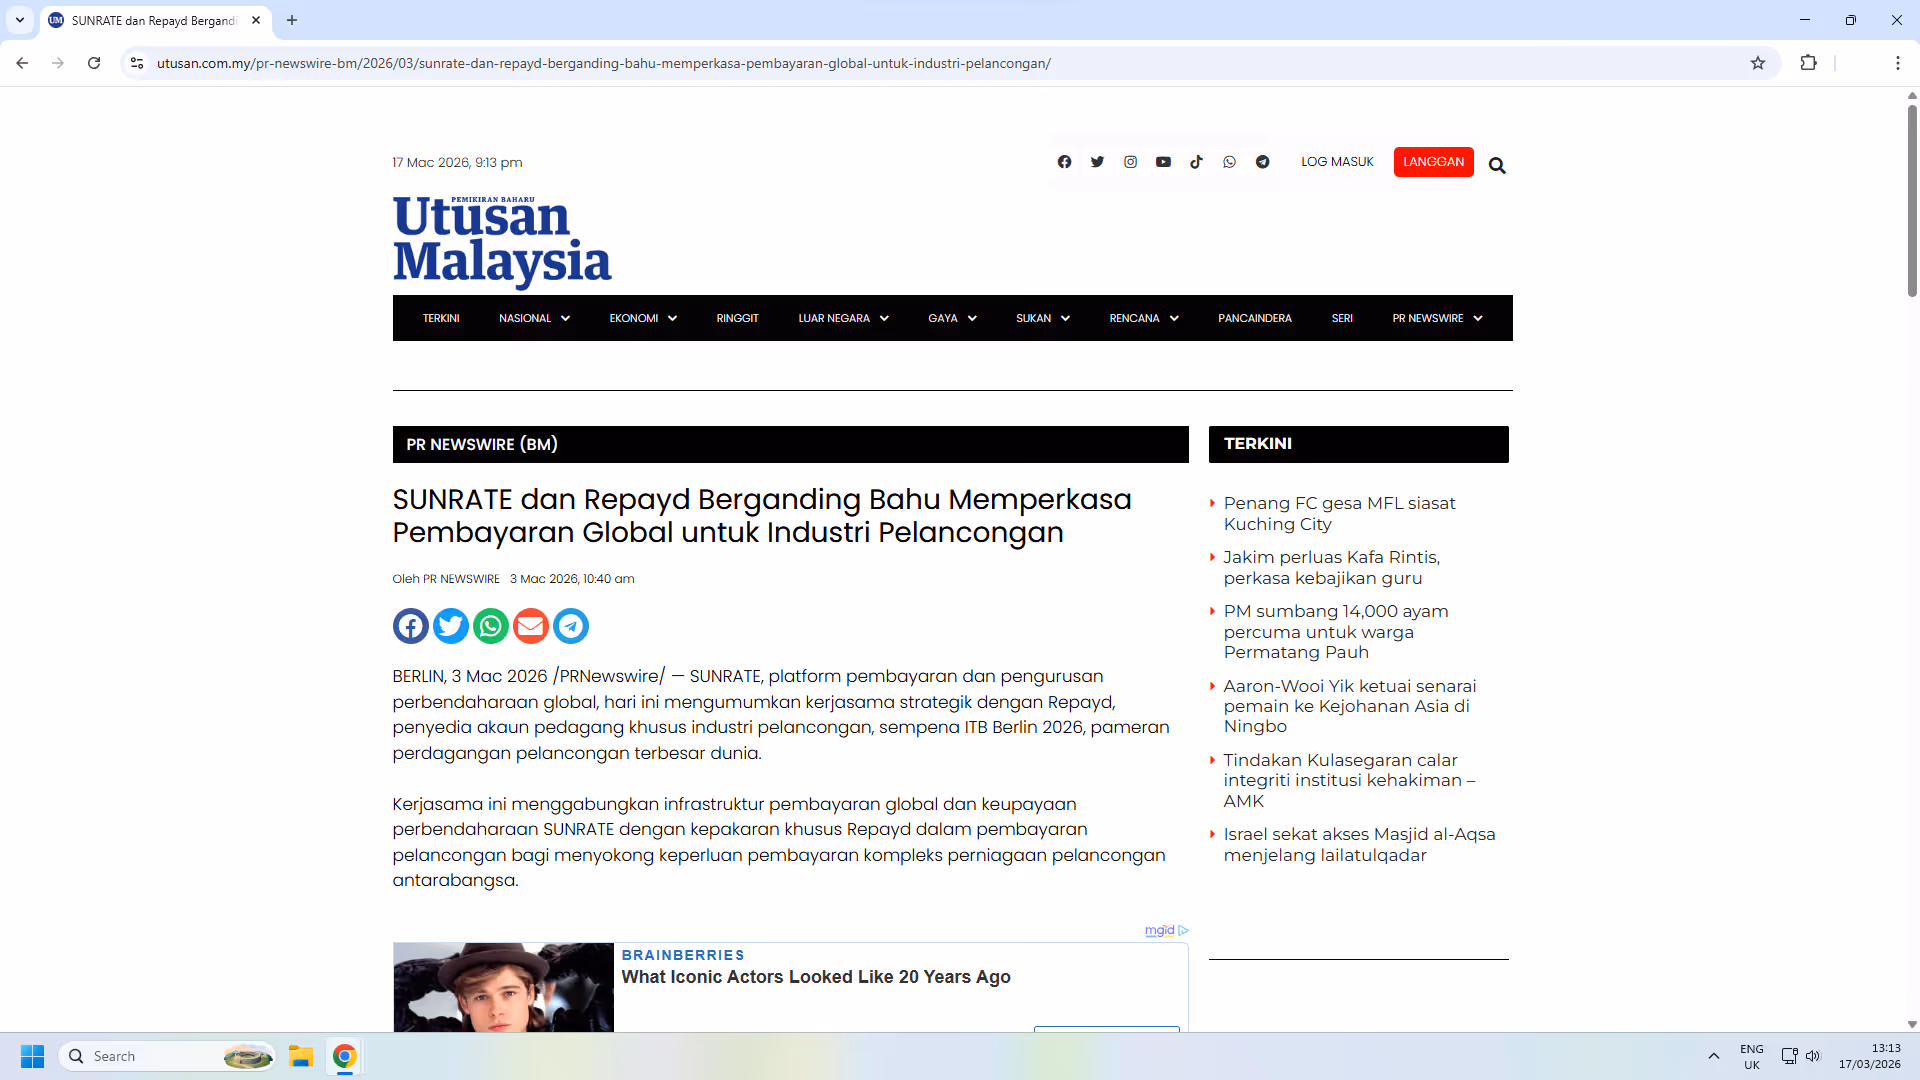Open tab search dropdown arrow
This screenshot has width=1920, height=1080.
click(20, 20)
